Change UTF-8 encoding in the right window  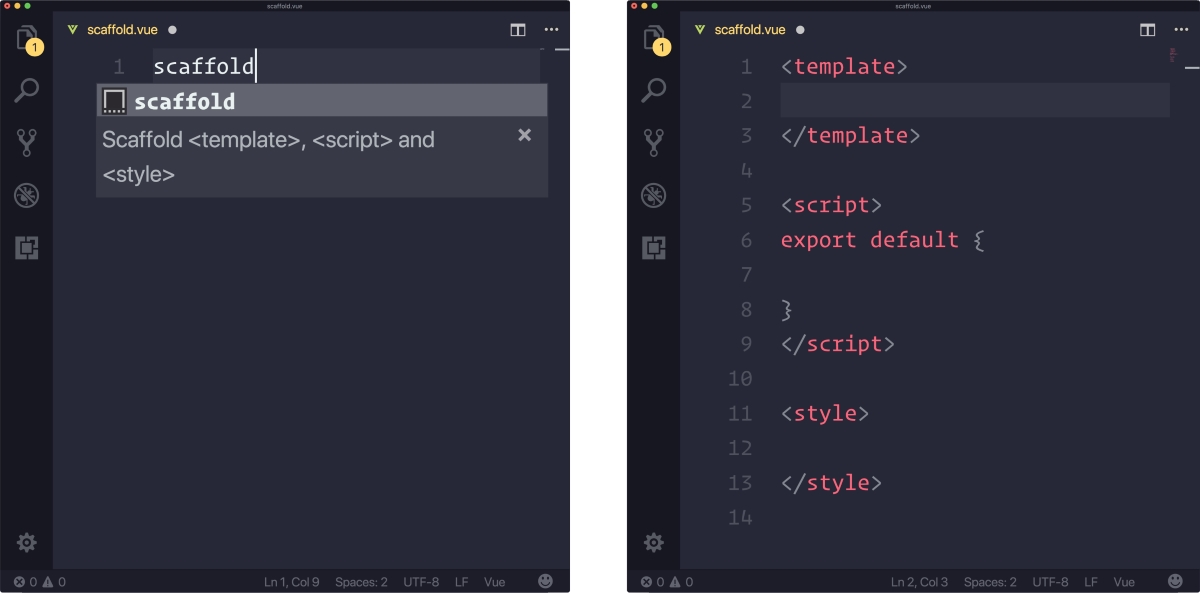[1050, 581]
